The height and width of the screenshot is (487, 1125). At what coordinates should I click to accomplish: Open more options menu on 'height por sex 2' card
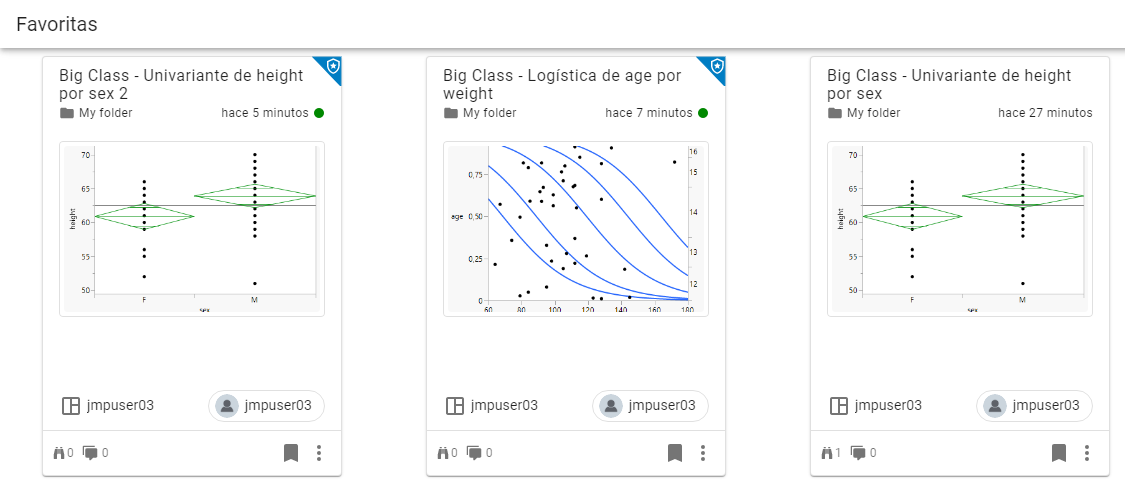[319, 453]
